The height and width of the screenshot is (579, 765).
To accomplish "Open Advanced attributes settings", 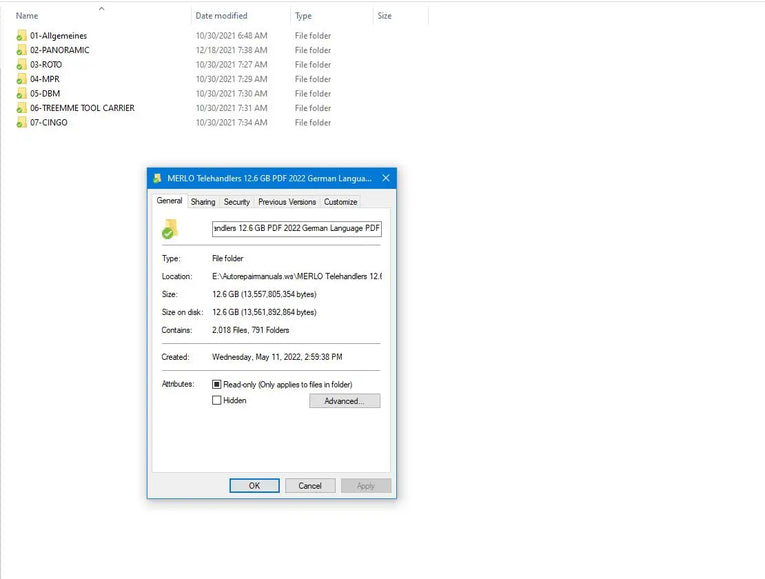I will (x=344, y=401).
